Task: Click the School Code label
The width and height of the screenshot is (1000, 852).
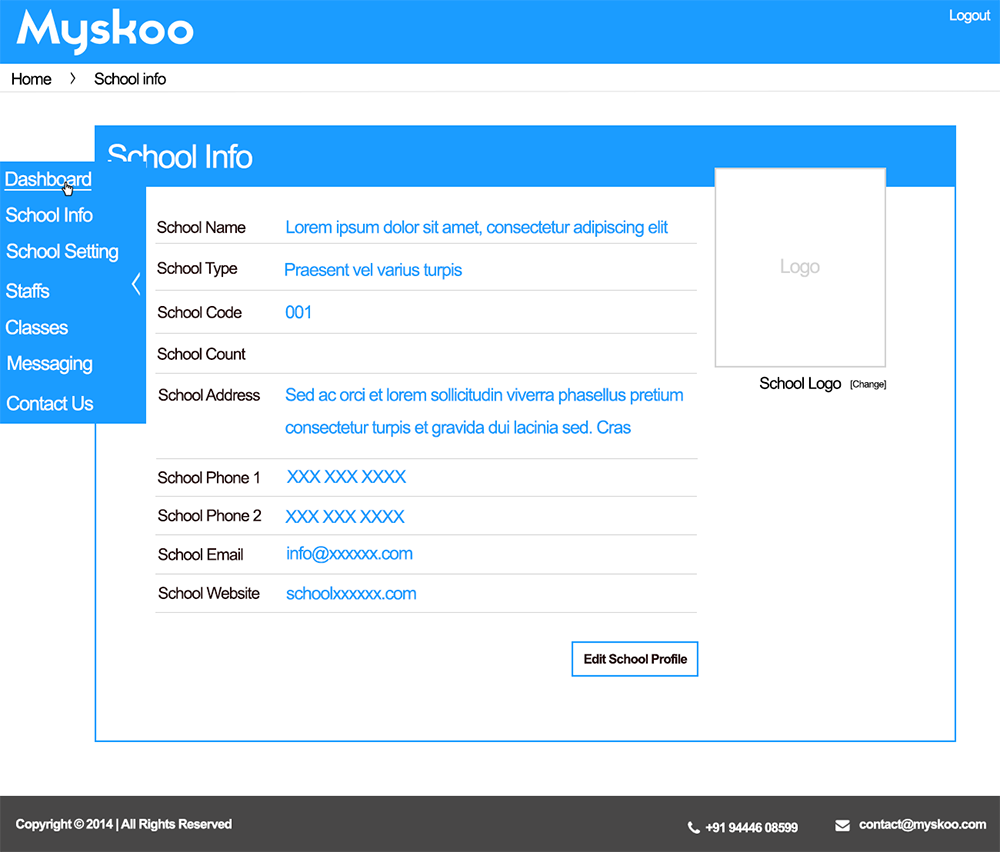Action: [200, 312]
